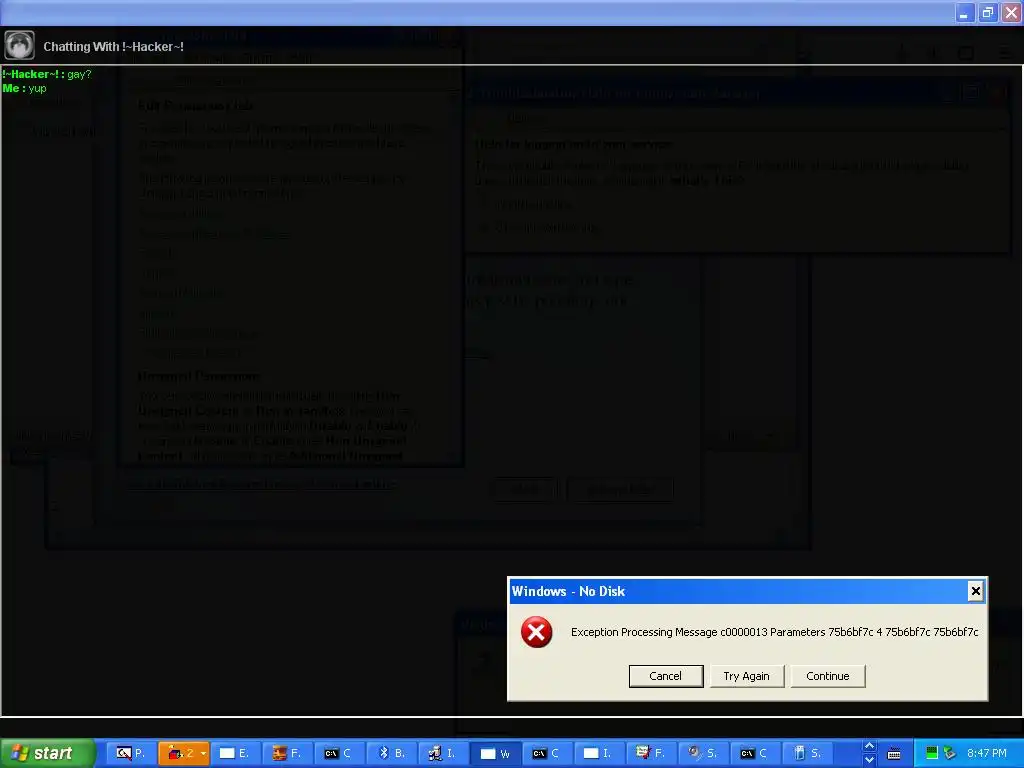Switch to the 'E.' taskbar window

coord(234,753)
